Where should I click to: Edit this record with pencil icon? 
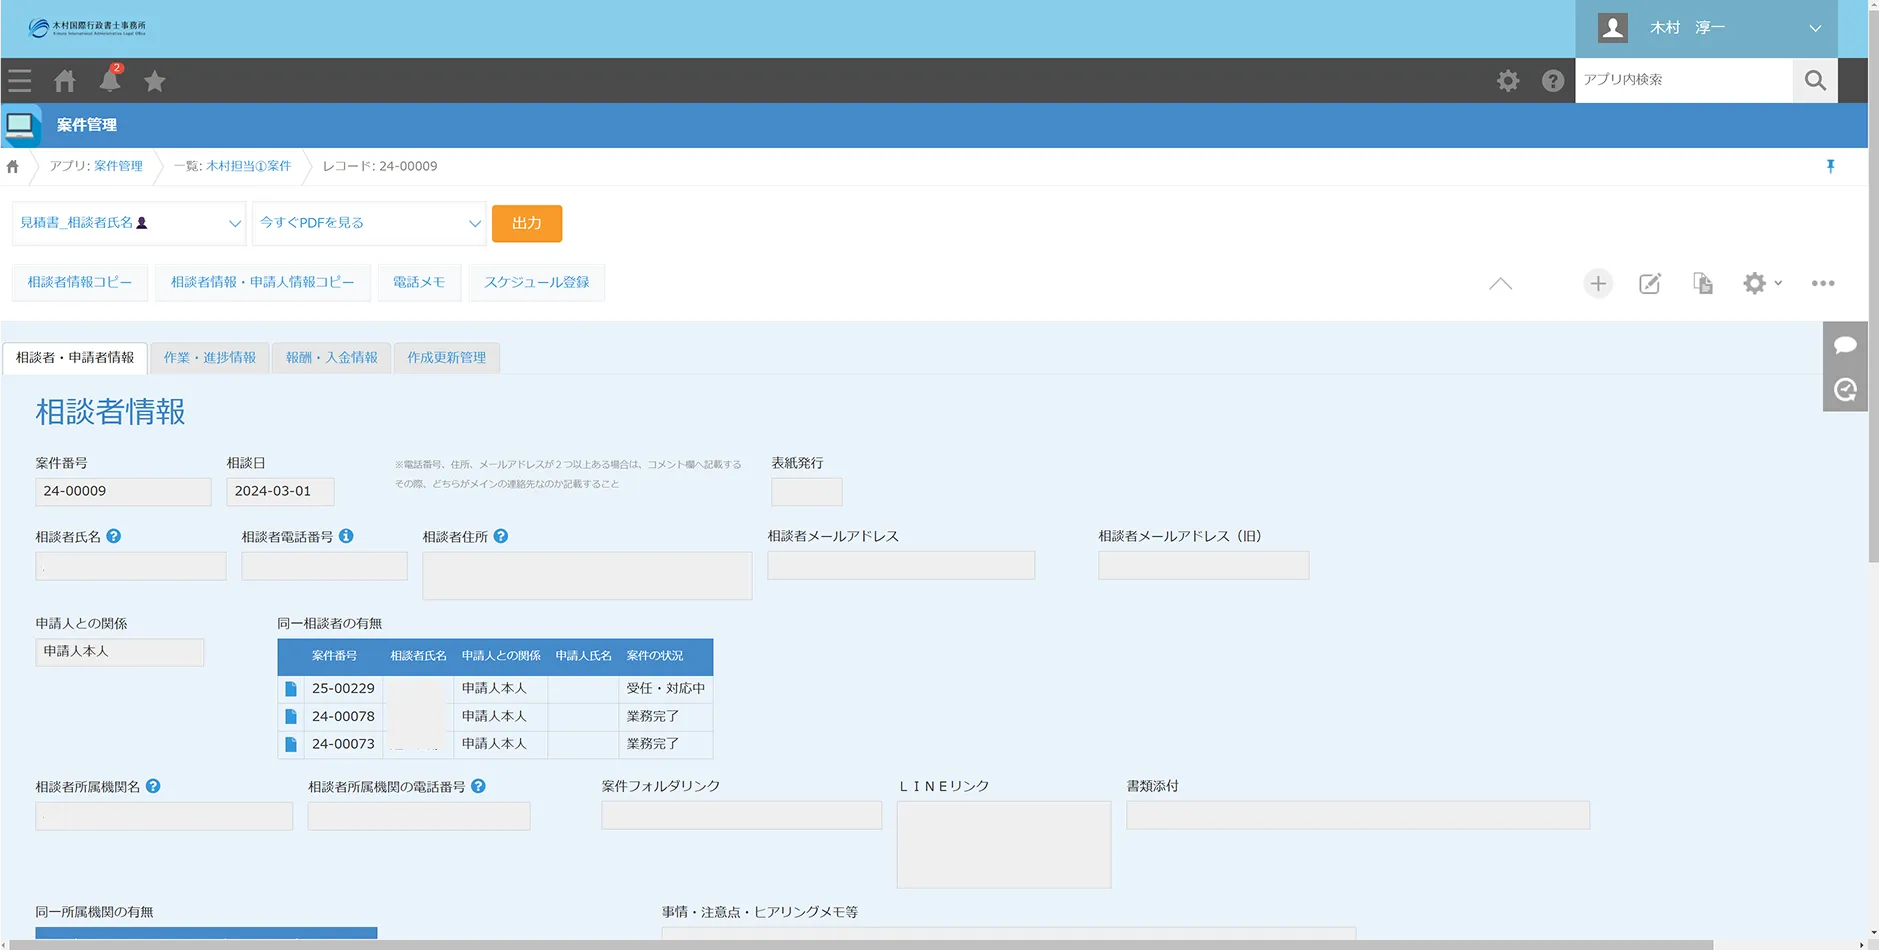(x=1650, y=284)
